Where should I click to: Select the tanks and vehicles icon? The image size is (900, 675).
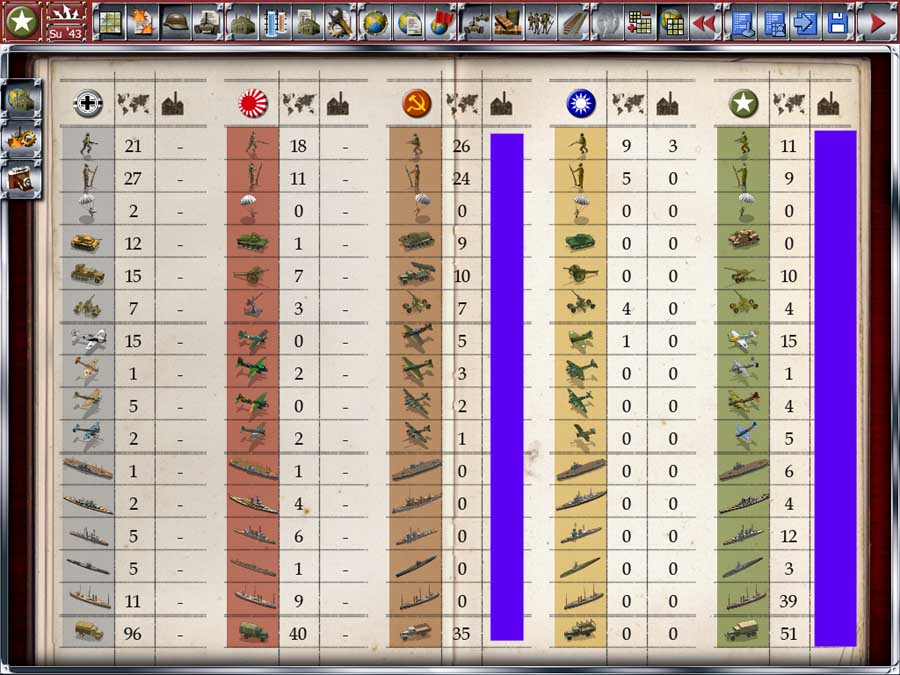(476, 22)
